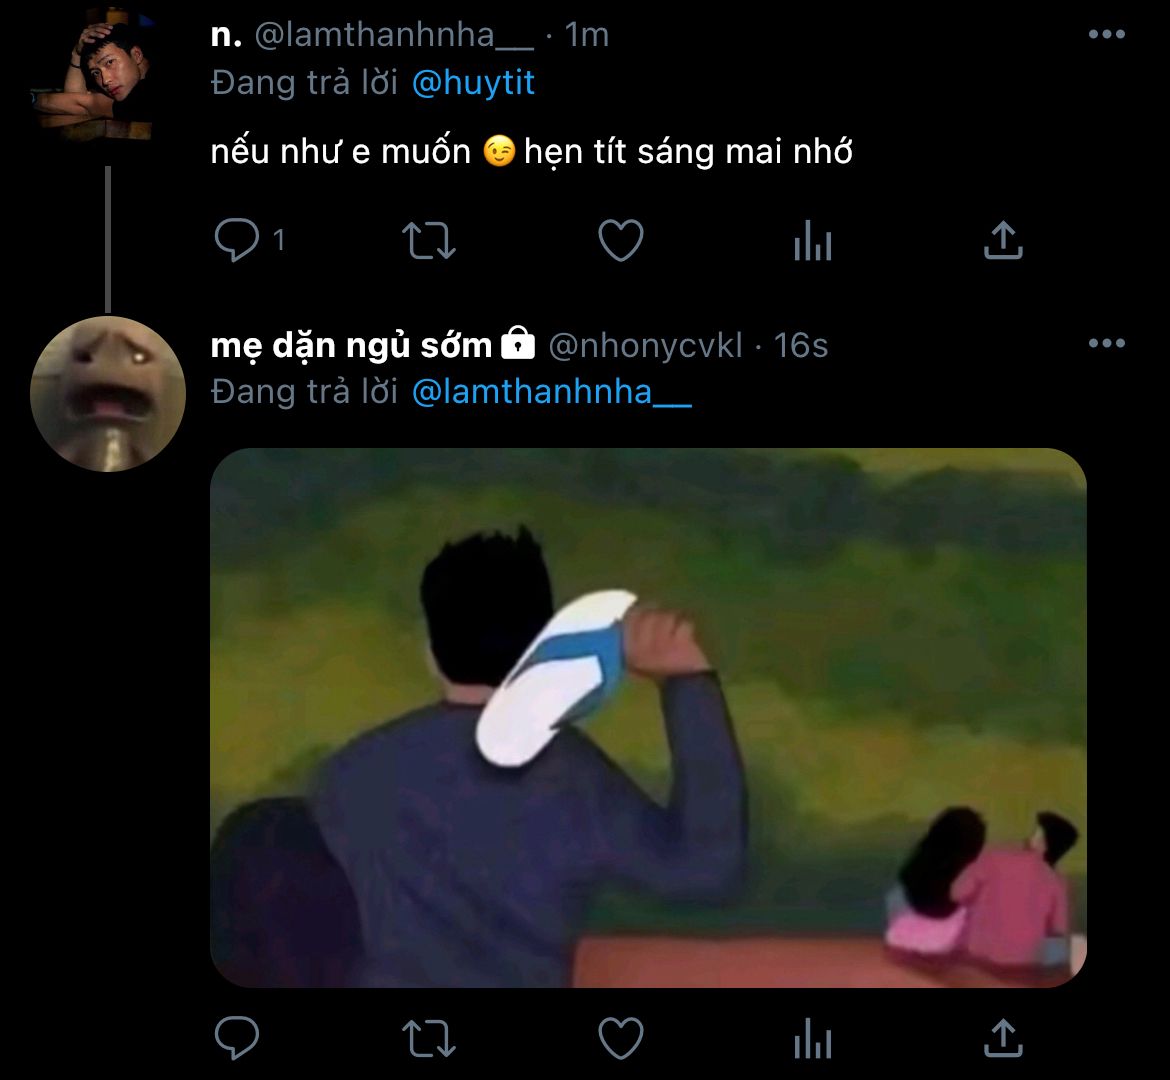
Task: Like the slipper meme tweet
Action: tap(620, 1039)
